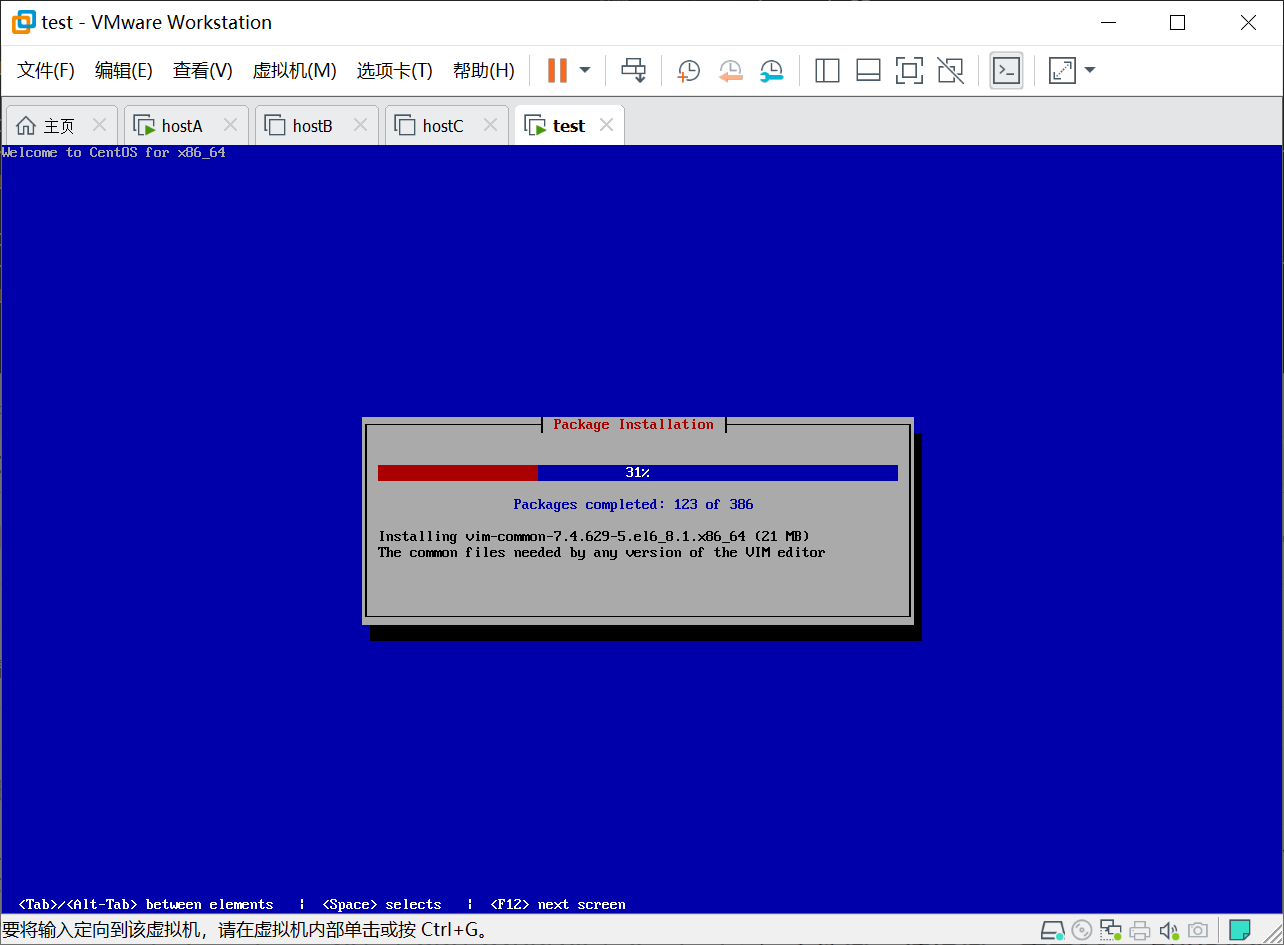The image size is (1284, 945).
Task: Open the 编辑(E) menu
Action: point(123,70)
